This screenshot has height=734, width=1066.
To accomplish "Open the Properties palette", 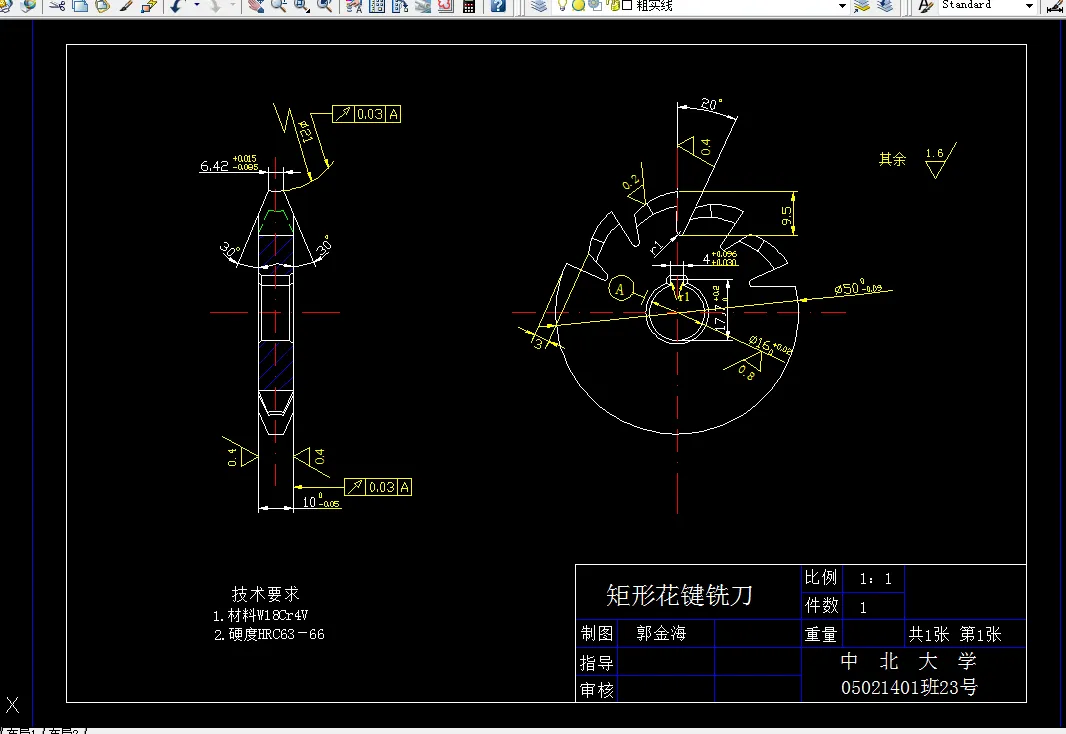I will 354,5.
